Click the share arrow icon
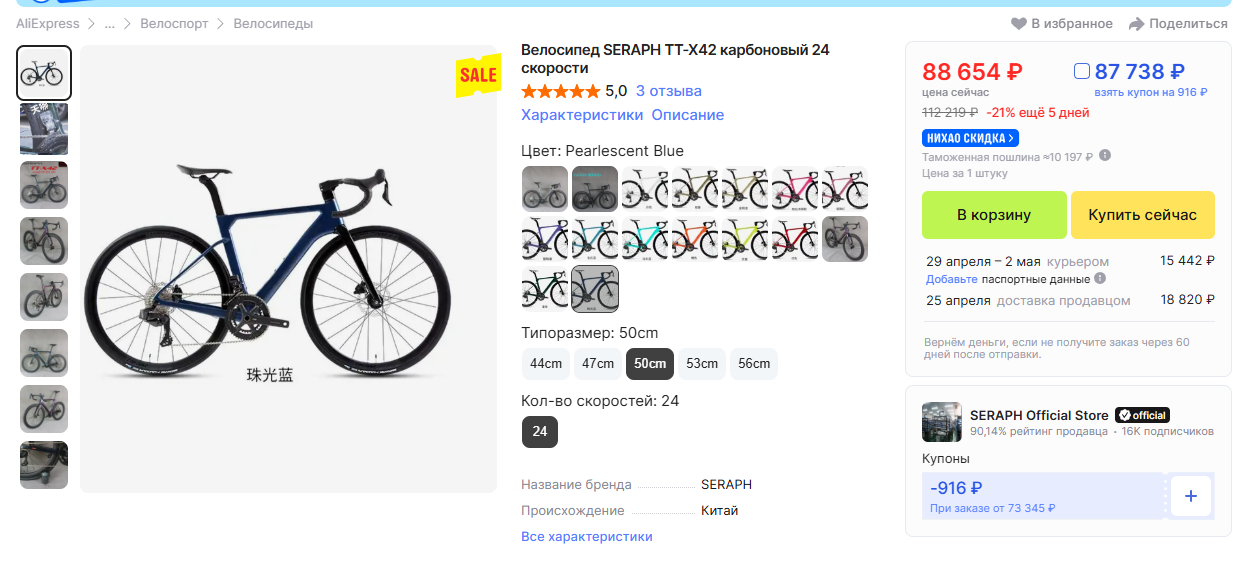Viewport: 1241px width, 569px height. (x=1136, y=24)
